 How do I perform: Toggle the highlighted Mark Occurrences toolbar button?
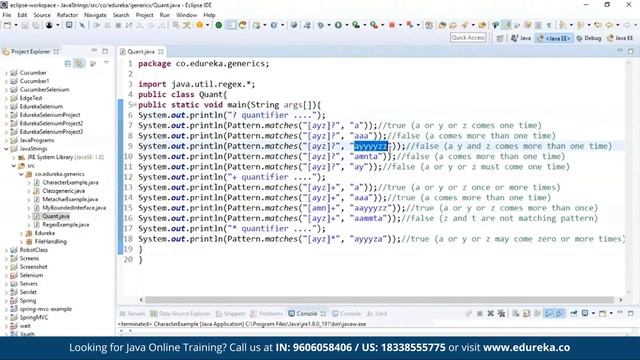pos(507,25)
